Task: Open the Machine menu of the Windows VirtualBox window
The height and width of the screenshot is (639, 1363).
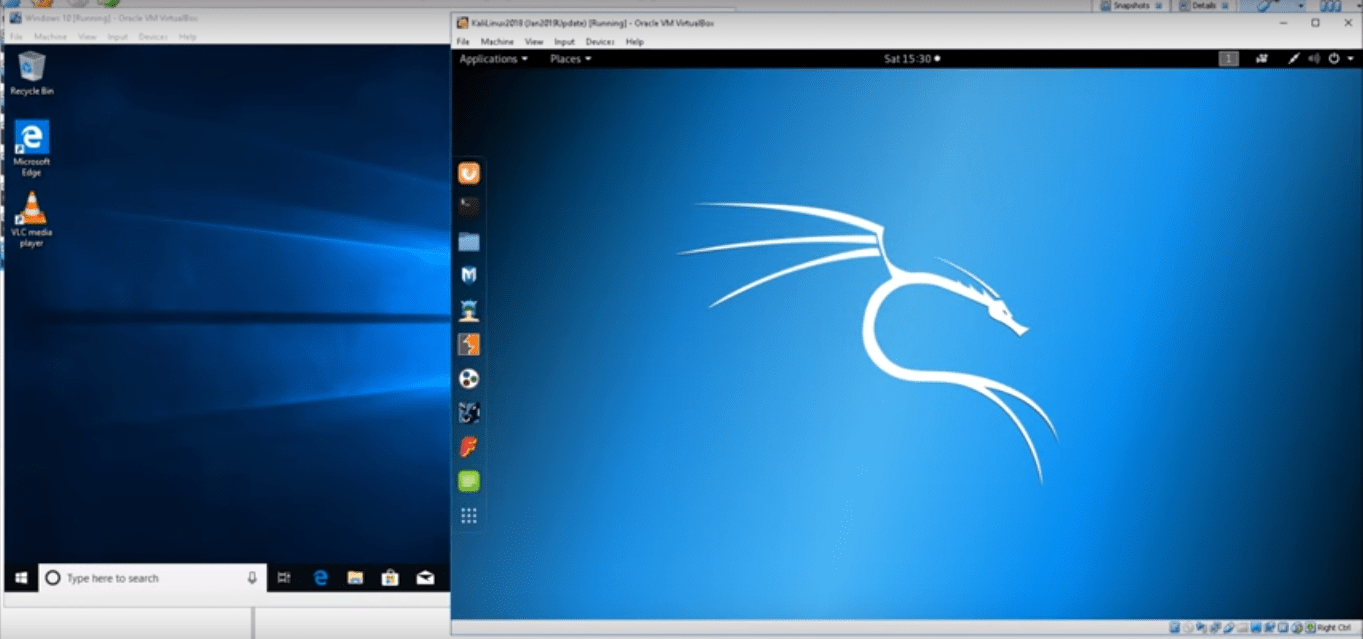Action: pos(50,36)
